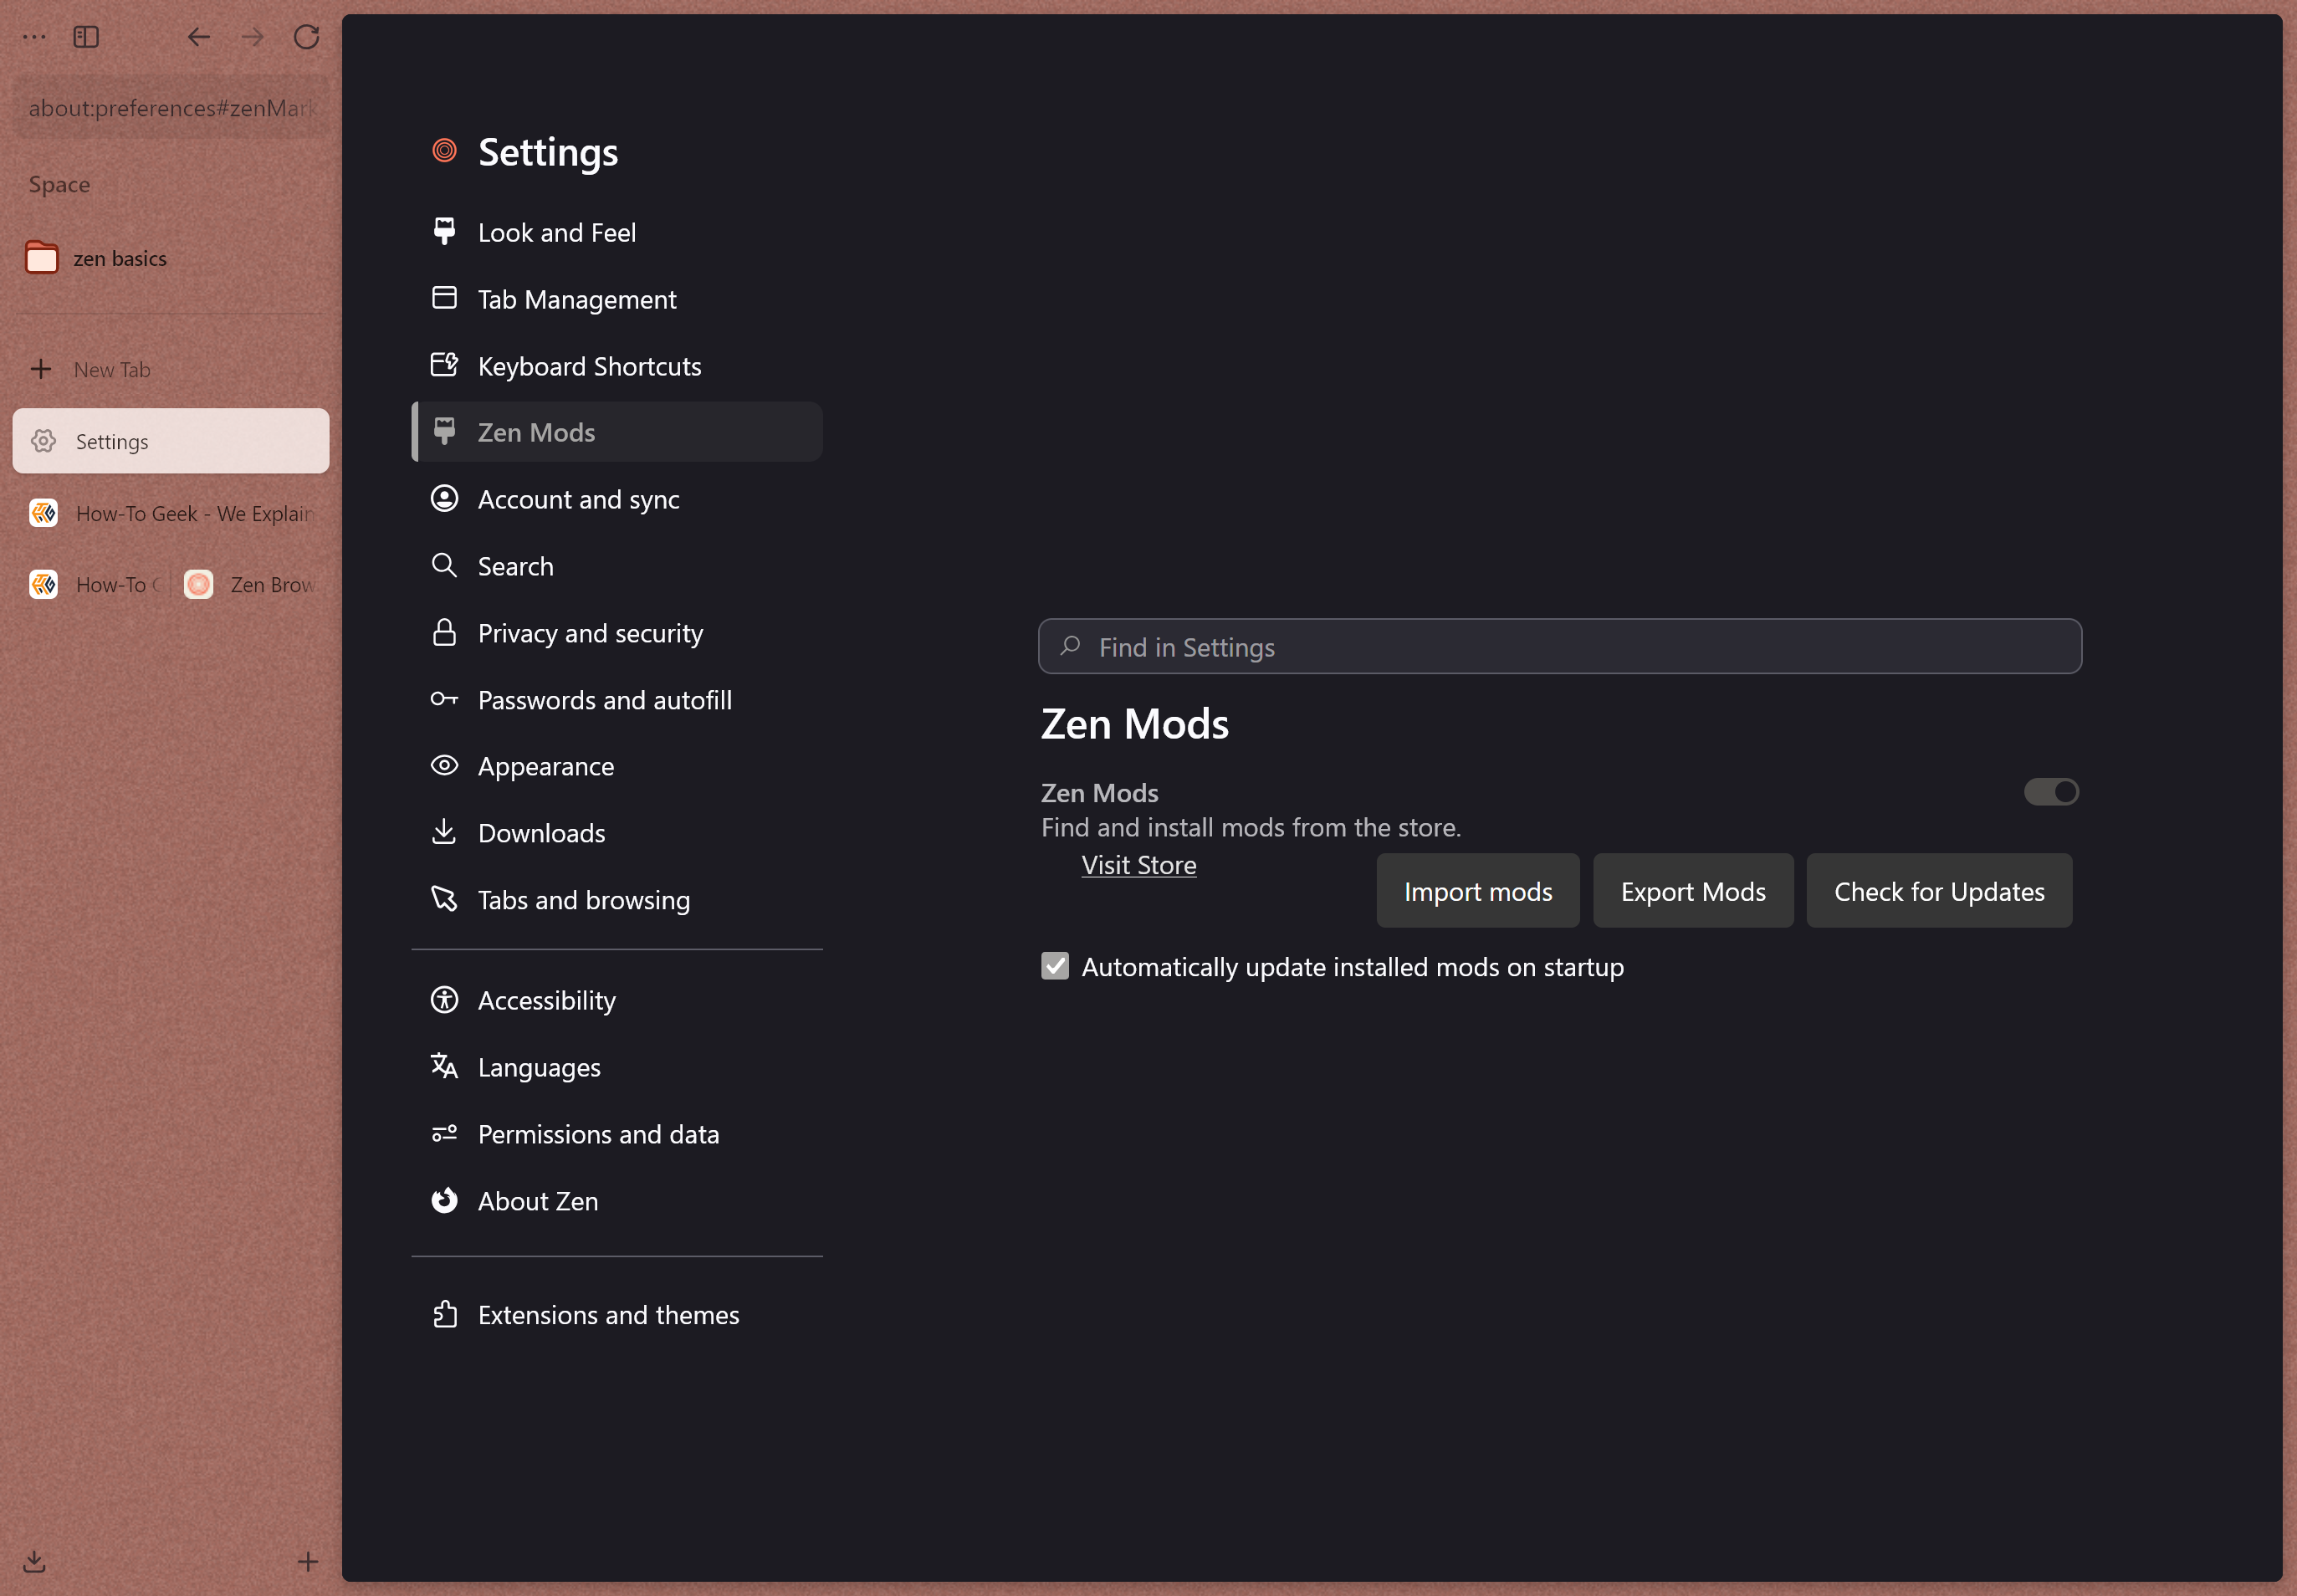Click the Export Mods button
Image resolution: width=2297 pixels, height=1596 pixels.
pyautogui.click(x=1693, y=890)
